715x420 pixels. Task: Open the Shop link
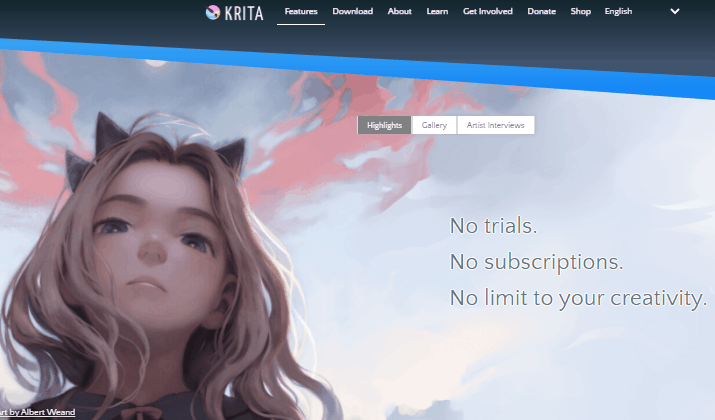coord(580,11)
